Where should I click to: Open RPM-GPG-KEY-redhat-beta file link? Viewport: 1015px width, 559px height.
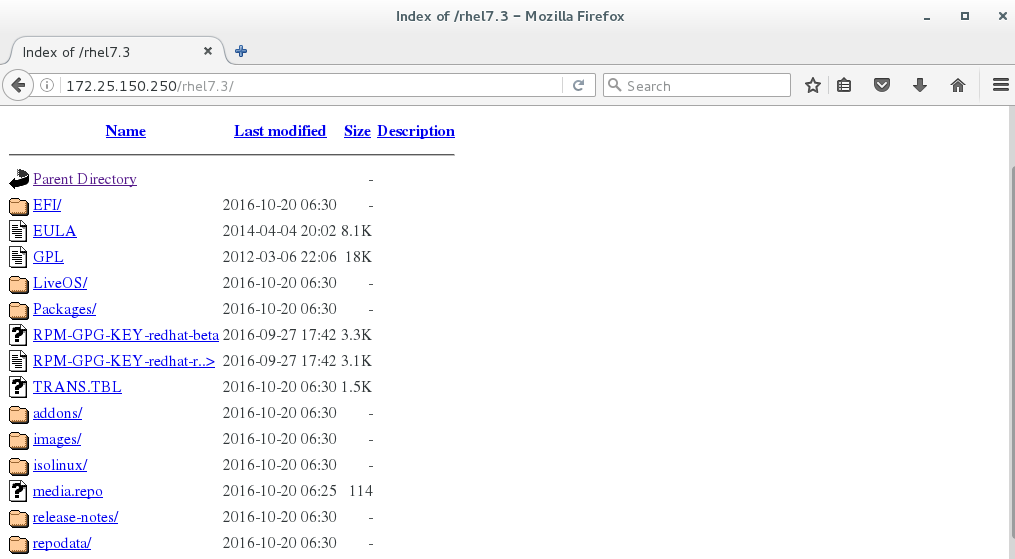coord(126,335)
